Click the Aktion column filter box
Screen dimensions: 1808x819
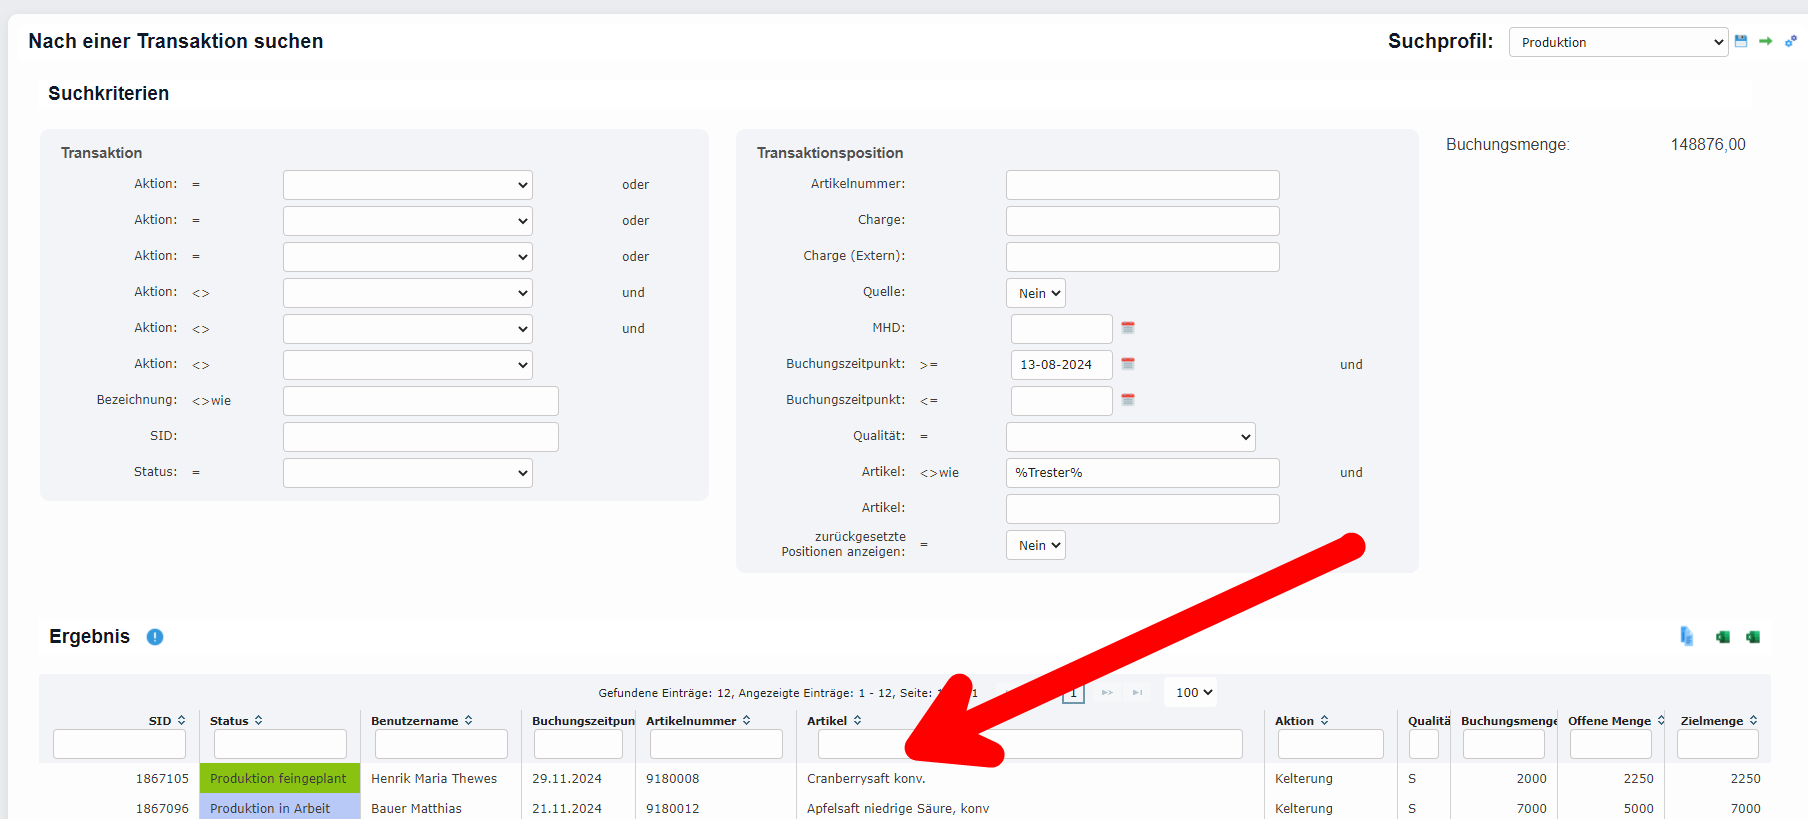click(x=1331, y=744)
